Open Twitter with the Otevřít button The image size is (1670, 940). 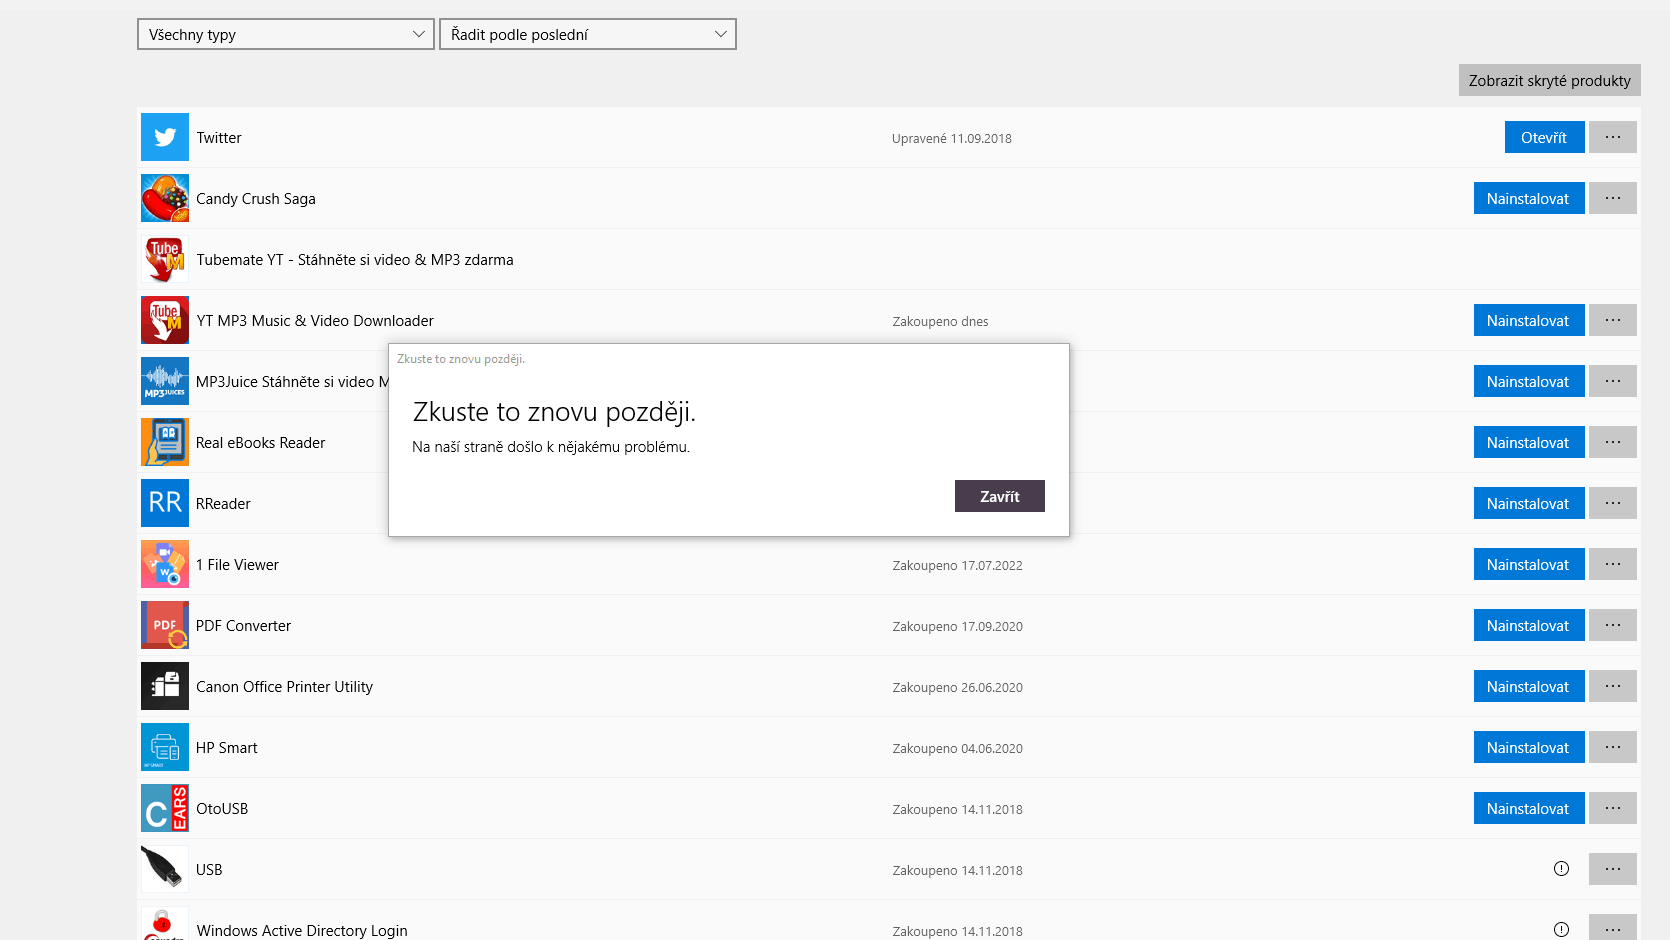click(1545, 137)
